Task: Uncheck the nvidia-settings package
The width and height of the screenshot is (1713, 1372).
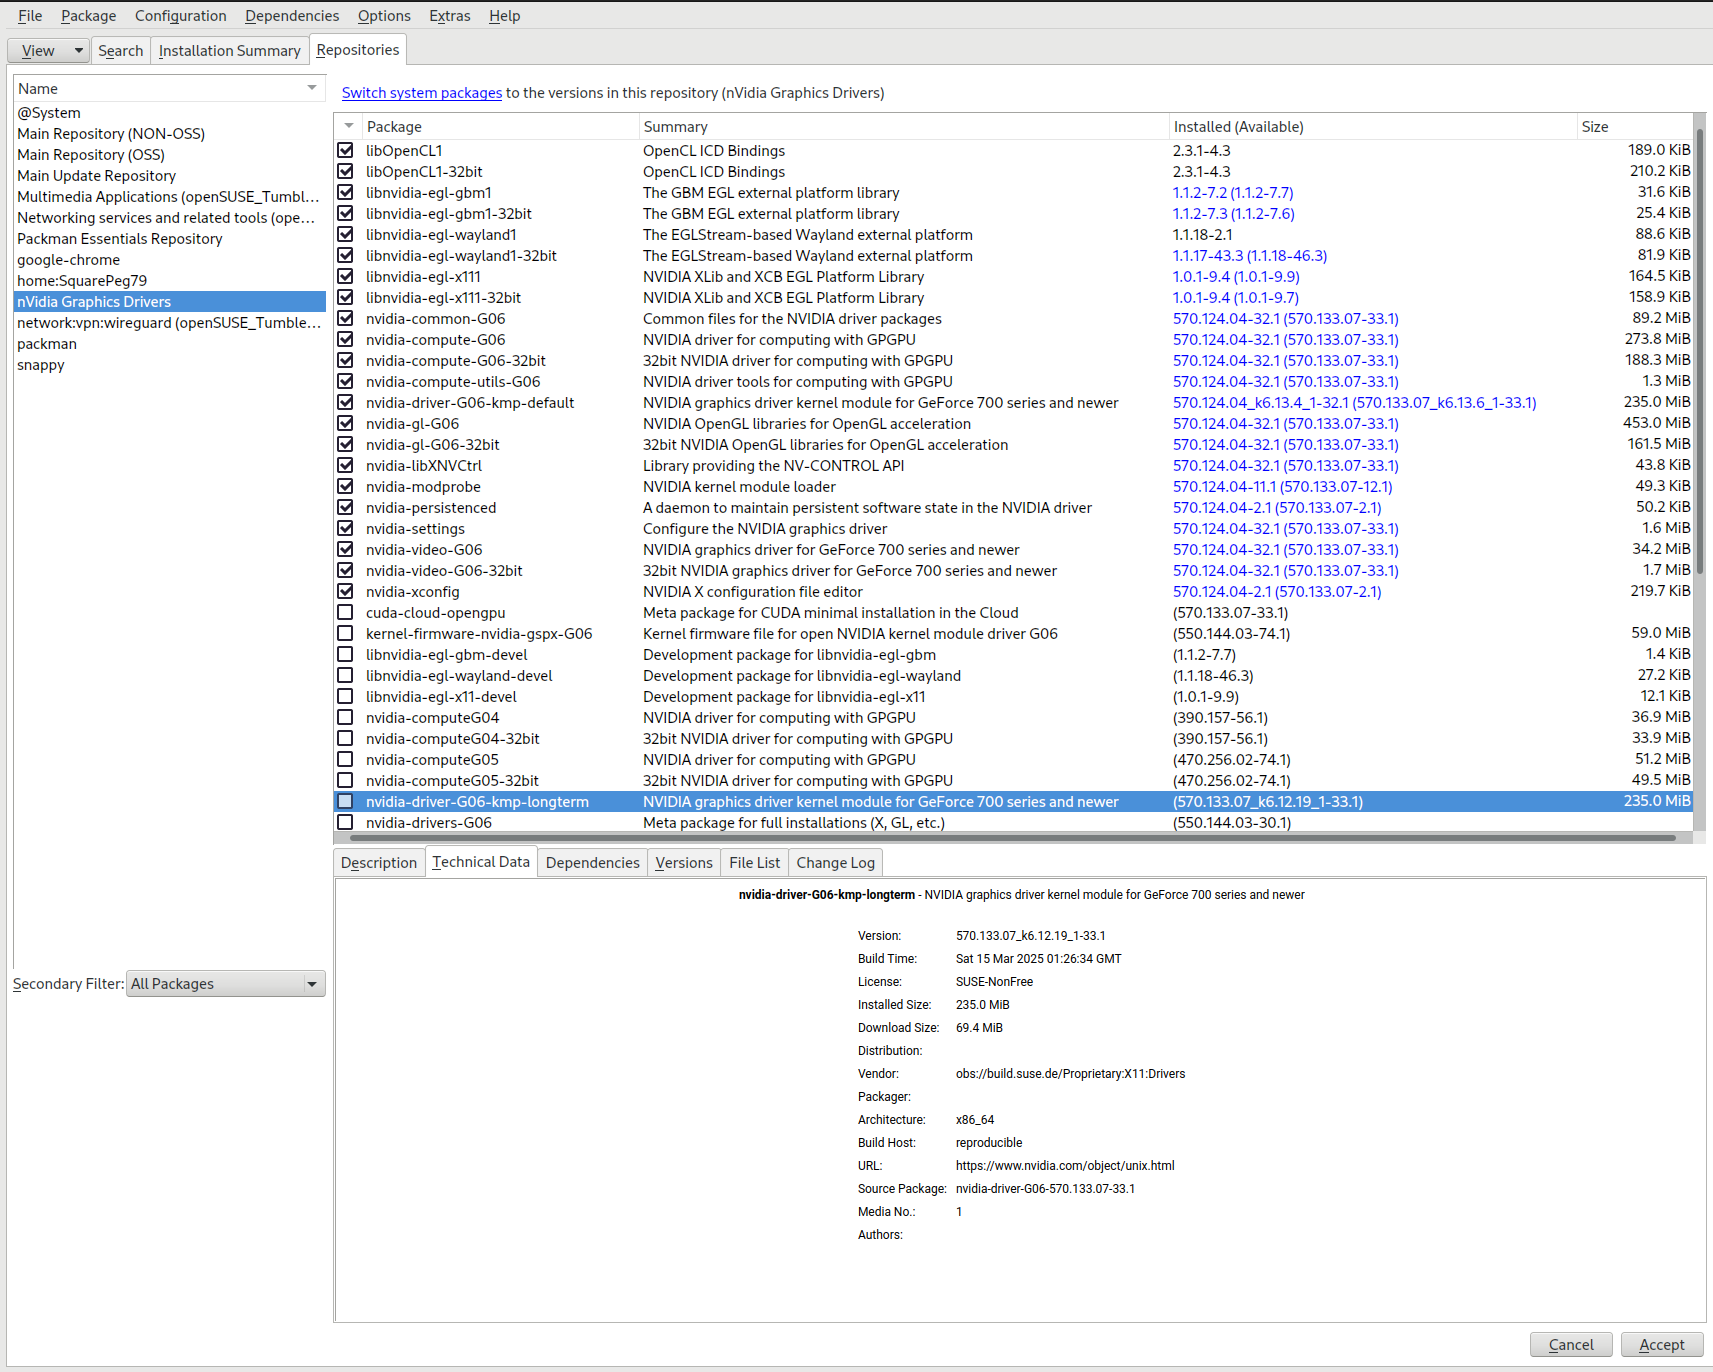Action: tap(345, 528)
